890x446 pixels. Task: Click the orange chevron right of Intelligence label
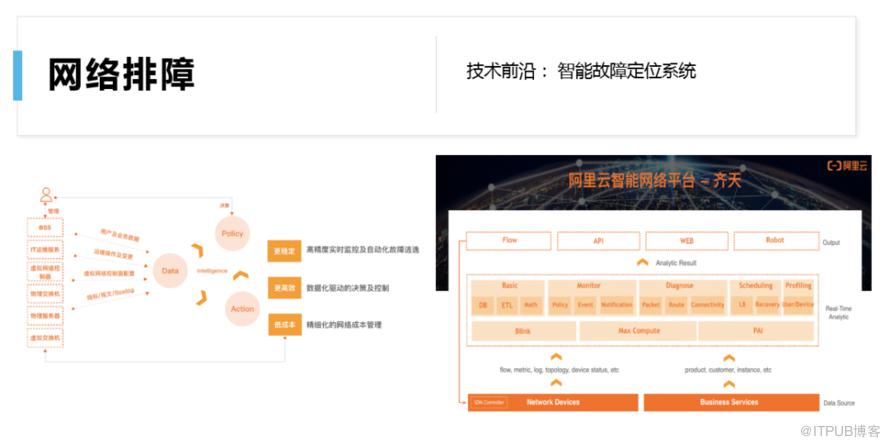point(241,275)
